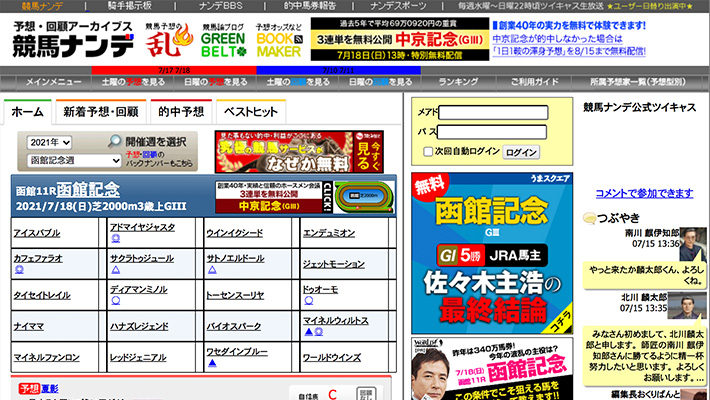
Task: Open the 夏影 predictor name link
Action: click(x=50, y=389)
